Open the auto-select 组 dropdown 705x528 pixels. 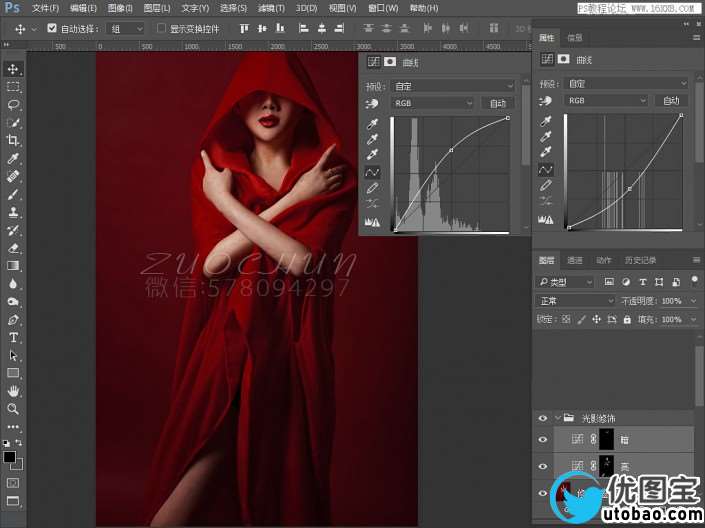pos(125,29)
